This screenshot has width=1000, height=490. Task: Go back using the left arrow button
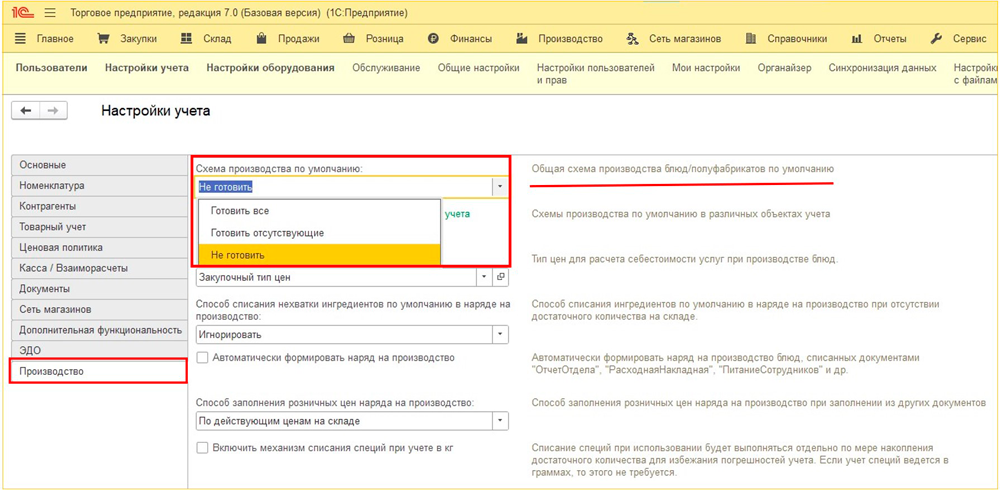pyautogui.click(x=26, y=111)
